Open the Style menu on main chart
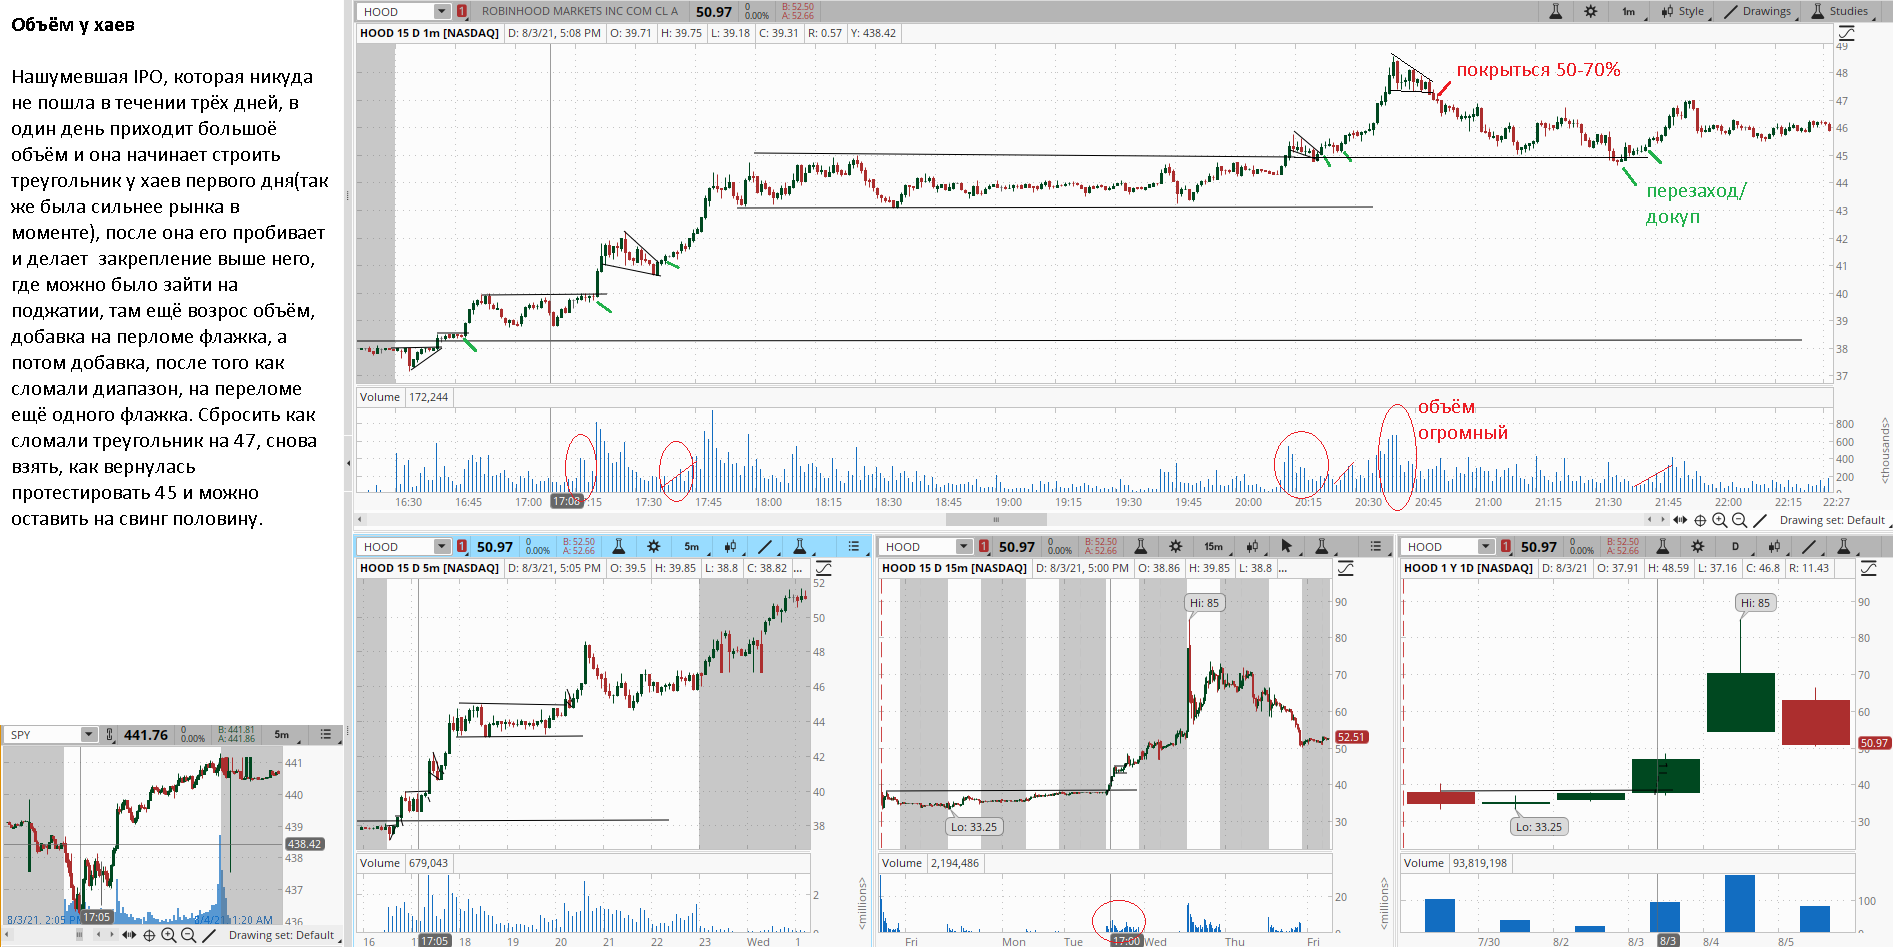 tap(1683, 11)
